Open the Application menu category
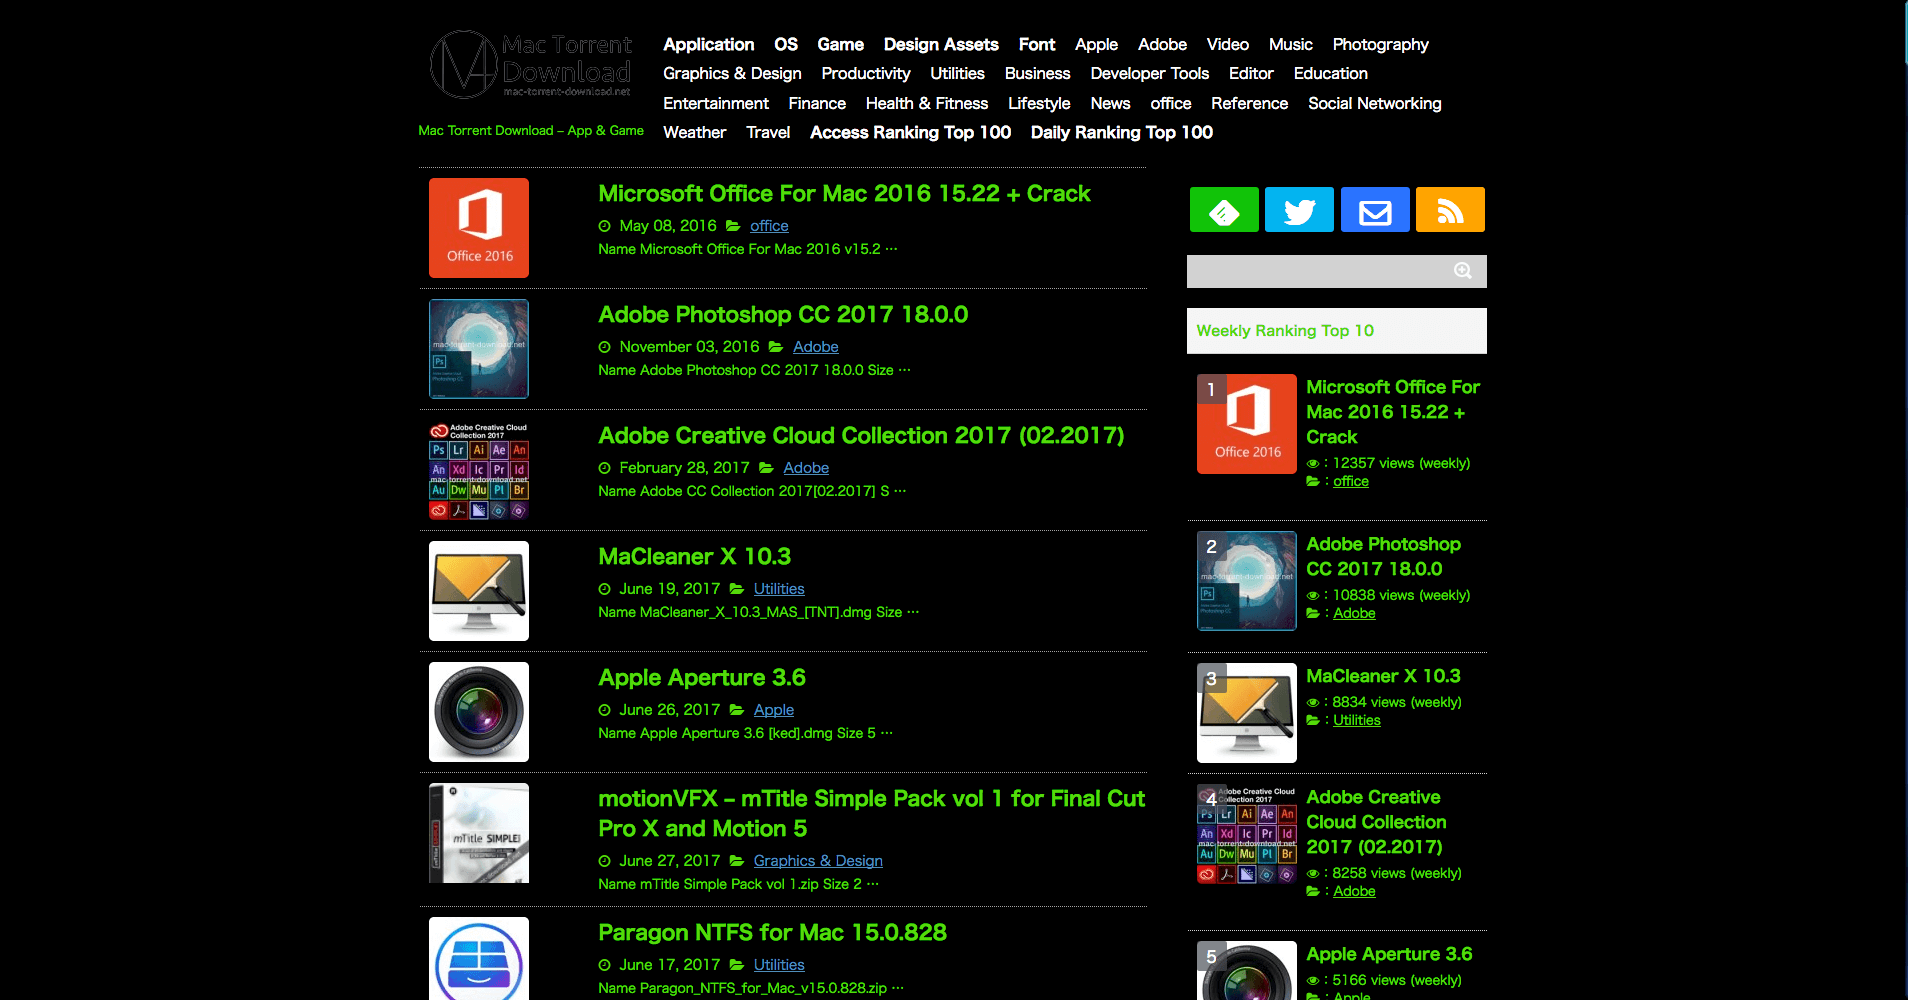The height and width of the screenshot is (1000, 1908). point(708,44)
